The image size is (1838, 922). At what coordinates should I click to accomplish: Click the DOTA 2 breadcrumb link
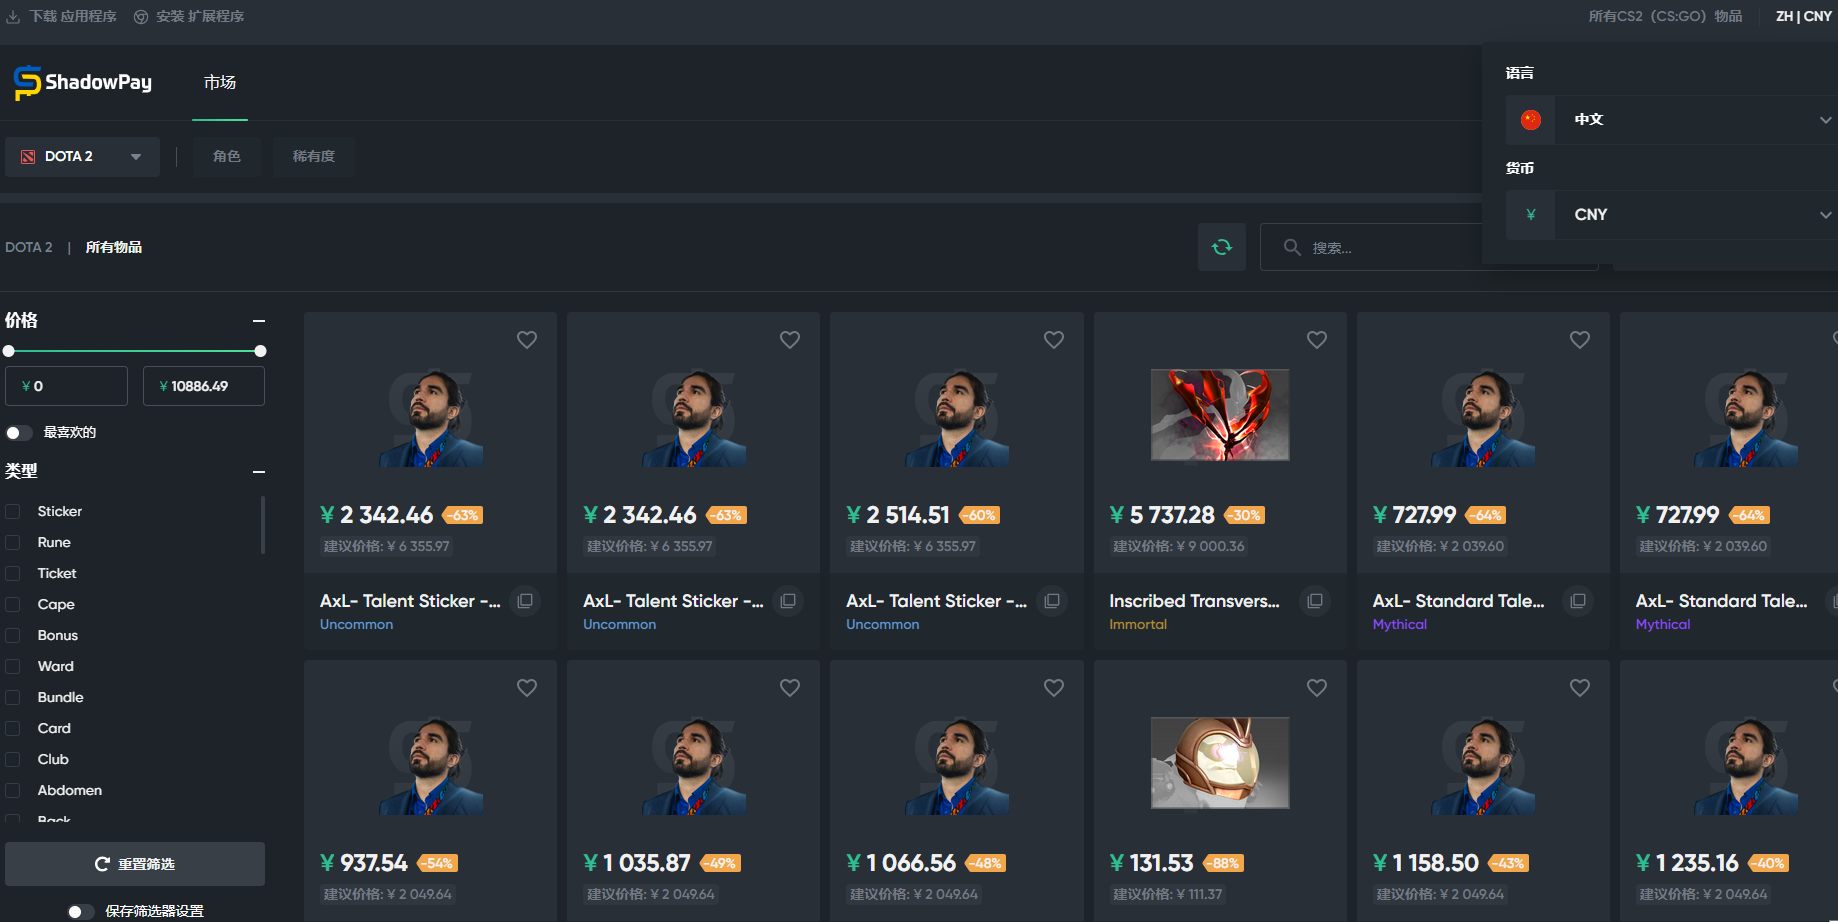pos(29,247)
